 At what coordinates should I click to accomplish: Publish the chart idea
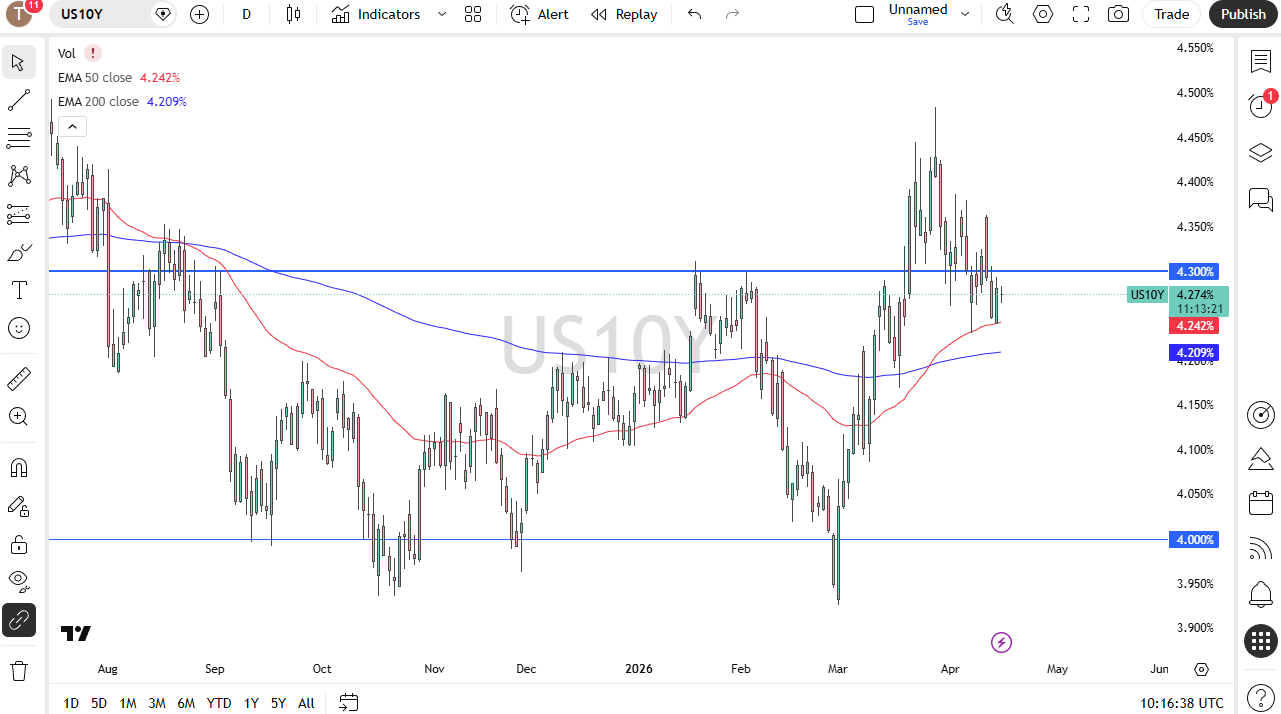click(x=1243, y=14)
